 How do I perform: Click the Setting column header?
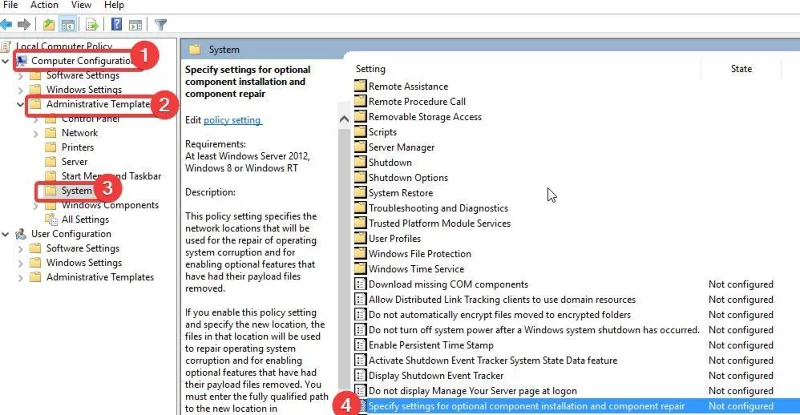[370, 69]
